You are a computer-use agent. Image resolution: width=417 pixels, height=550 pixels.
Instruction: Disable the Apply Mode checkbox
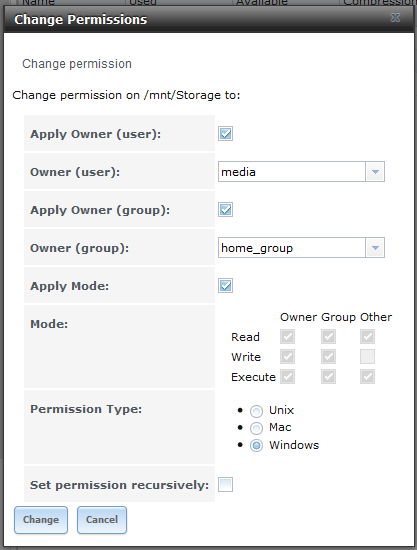pyautogui.click(x=225, y=286)
